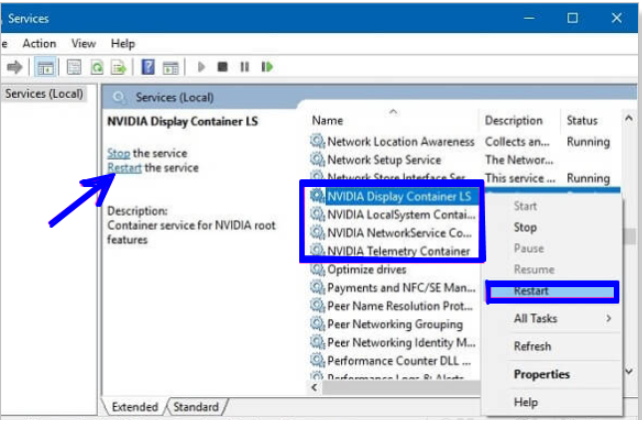Click gear icon of Network Location Awareness
This screenshot has height=423, width=643.
(x=317, y=141)
